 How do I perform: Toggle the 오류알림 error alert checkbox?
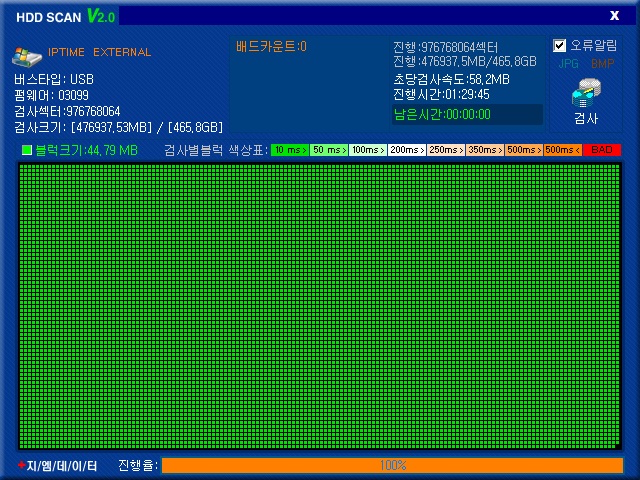coord(560,45)
